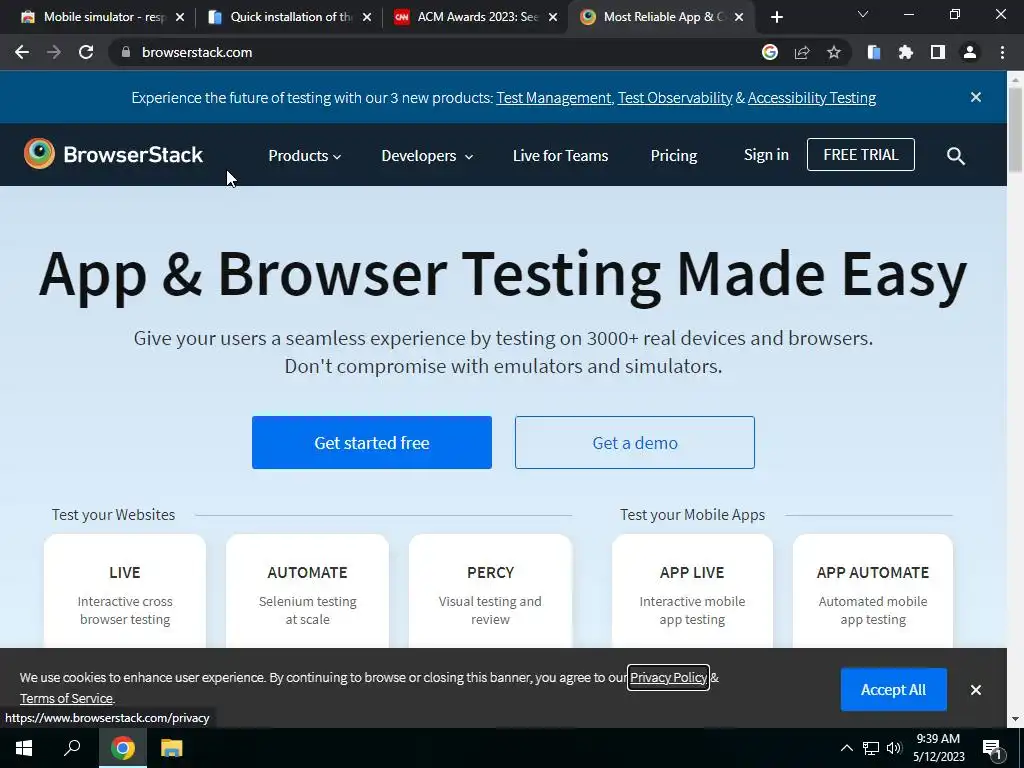This screenshot has width=1024, height=768.
Task: Click Get started free button
Action: pos(372,442)
